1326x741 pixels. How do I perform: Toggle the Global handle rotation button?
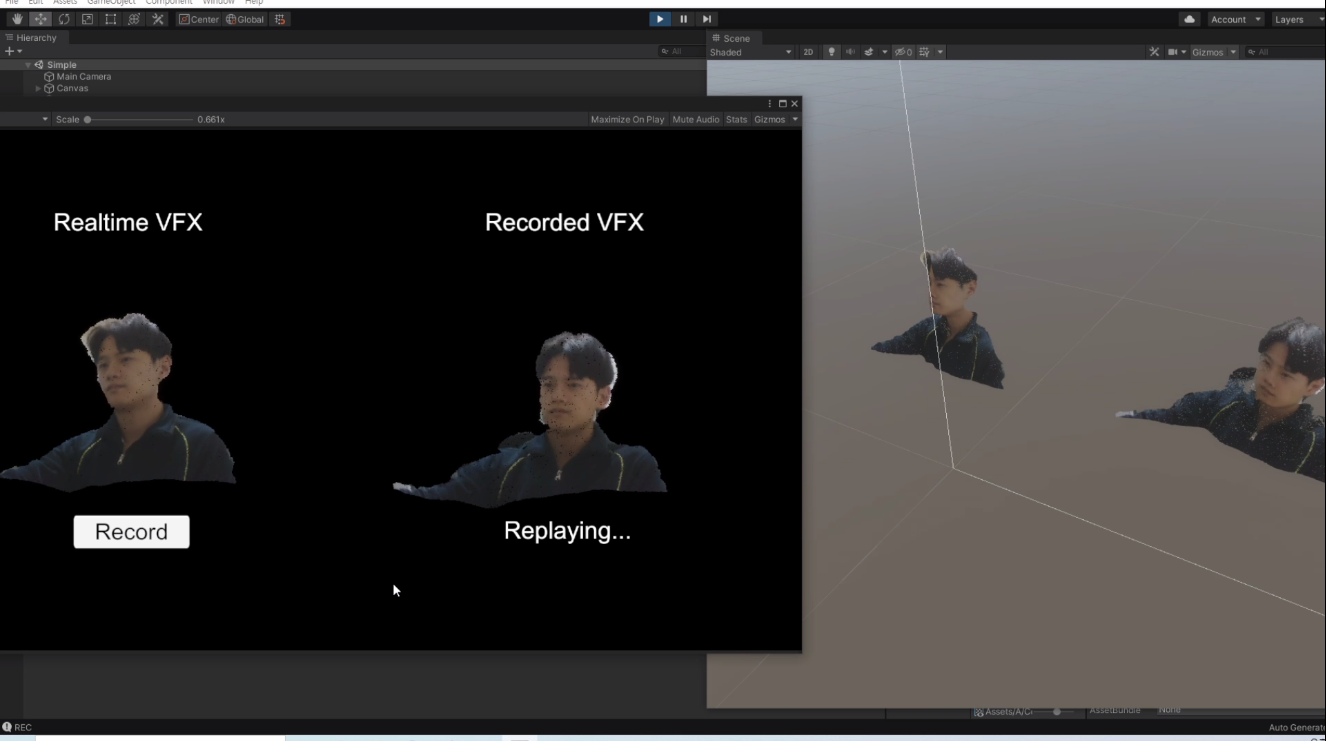(245, 19)
